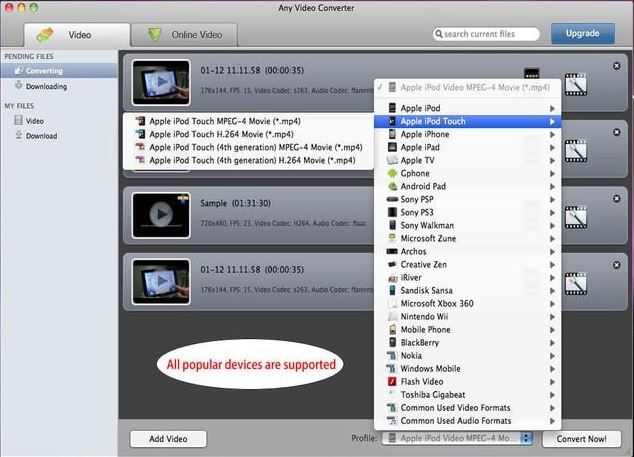
Task: Click the Sony PS3 device icon
Action: point(392,212)
